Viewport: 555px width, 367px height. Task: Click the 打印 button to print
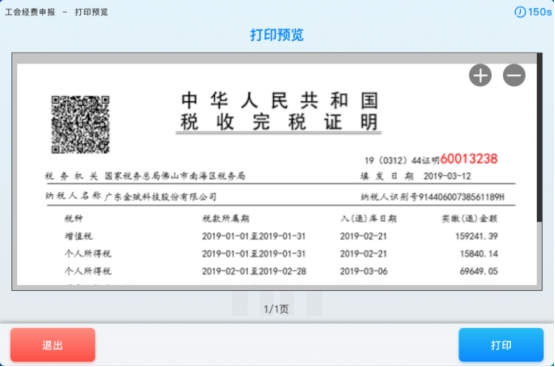click(501, 345)
